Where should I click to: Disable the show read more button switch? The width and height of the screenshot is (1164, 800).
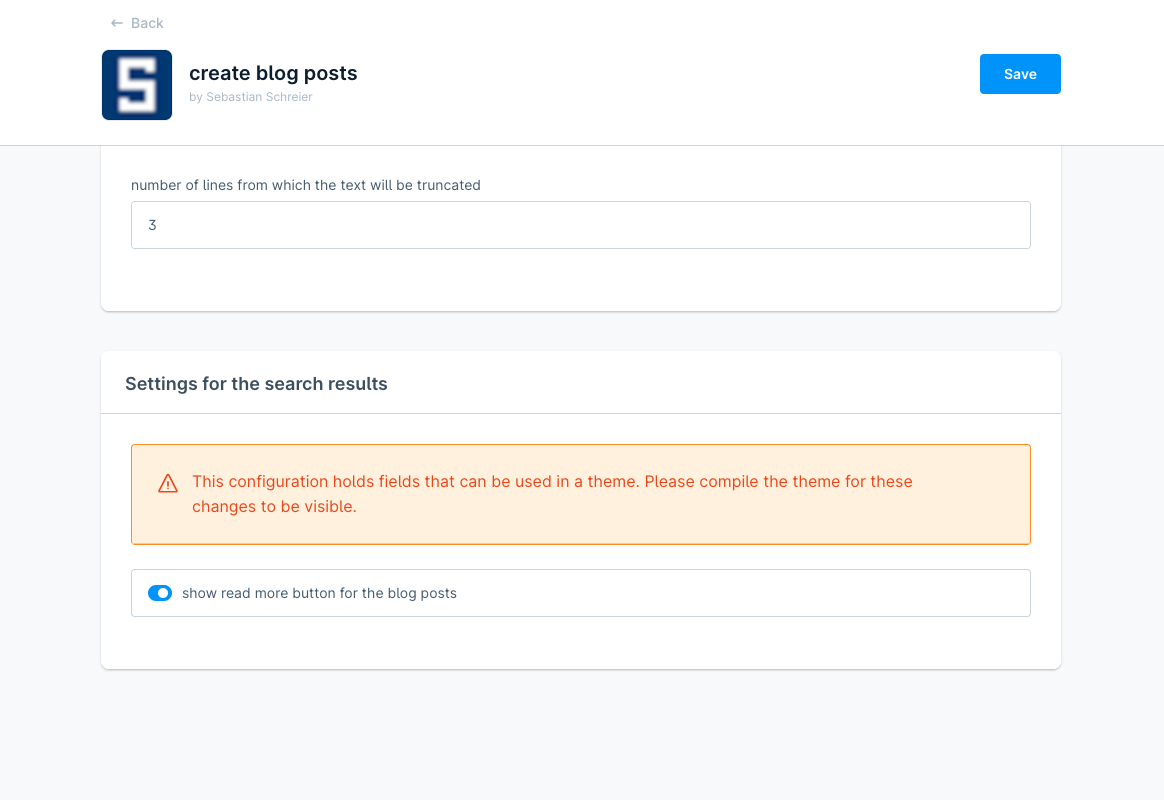click(x=160, y=593)
